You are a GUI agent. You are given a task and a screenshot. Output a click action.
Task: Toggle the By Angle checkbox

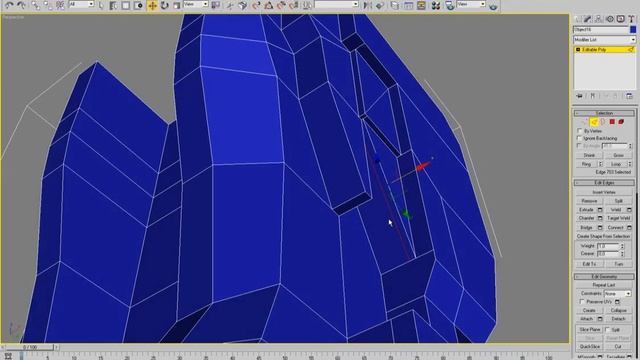tap(580, 145)
